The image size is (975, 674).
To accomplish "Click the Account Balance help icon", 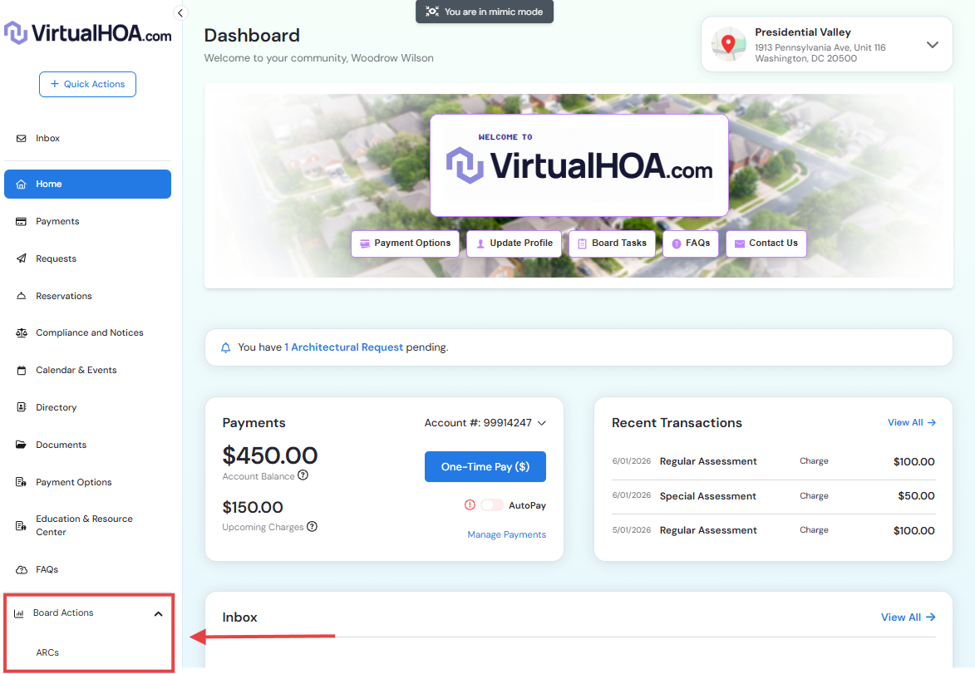I will [x=303, y=475].
